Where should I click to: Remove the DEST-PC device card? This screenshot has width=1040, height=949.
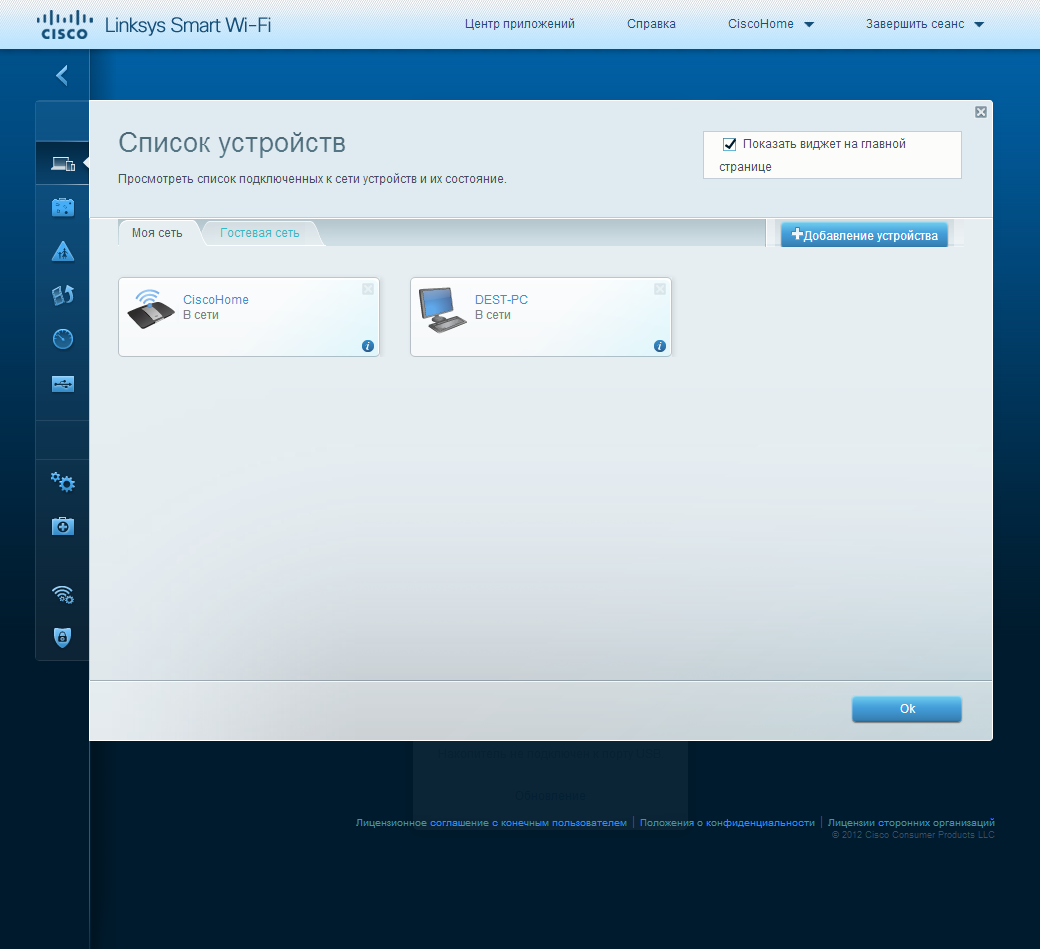[660, 289]
